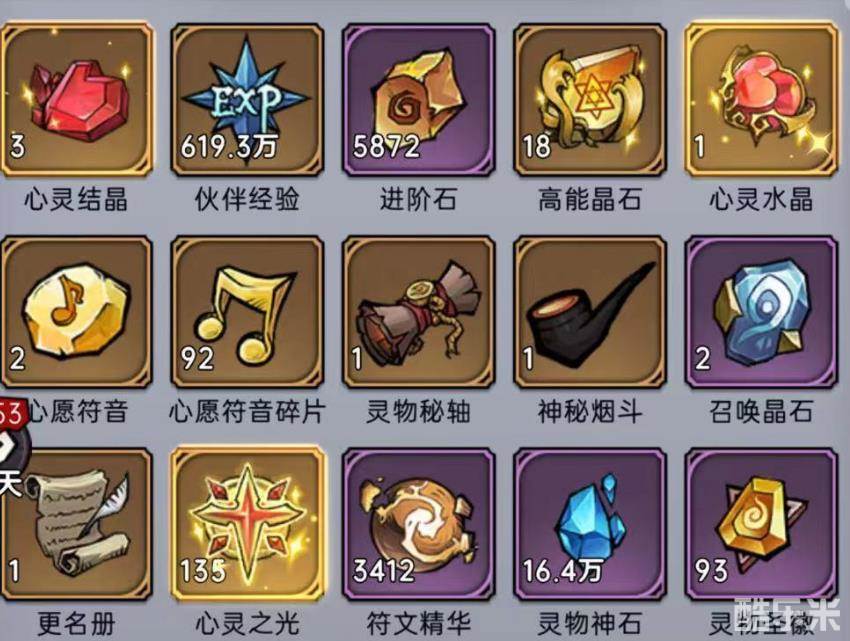Open the 灵物秘轴 rolled scroll item
The height and width of the screenshot is (641, 850).
418,312
